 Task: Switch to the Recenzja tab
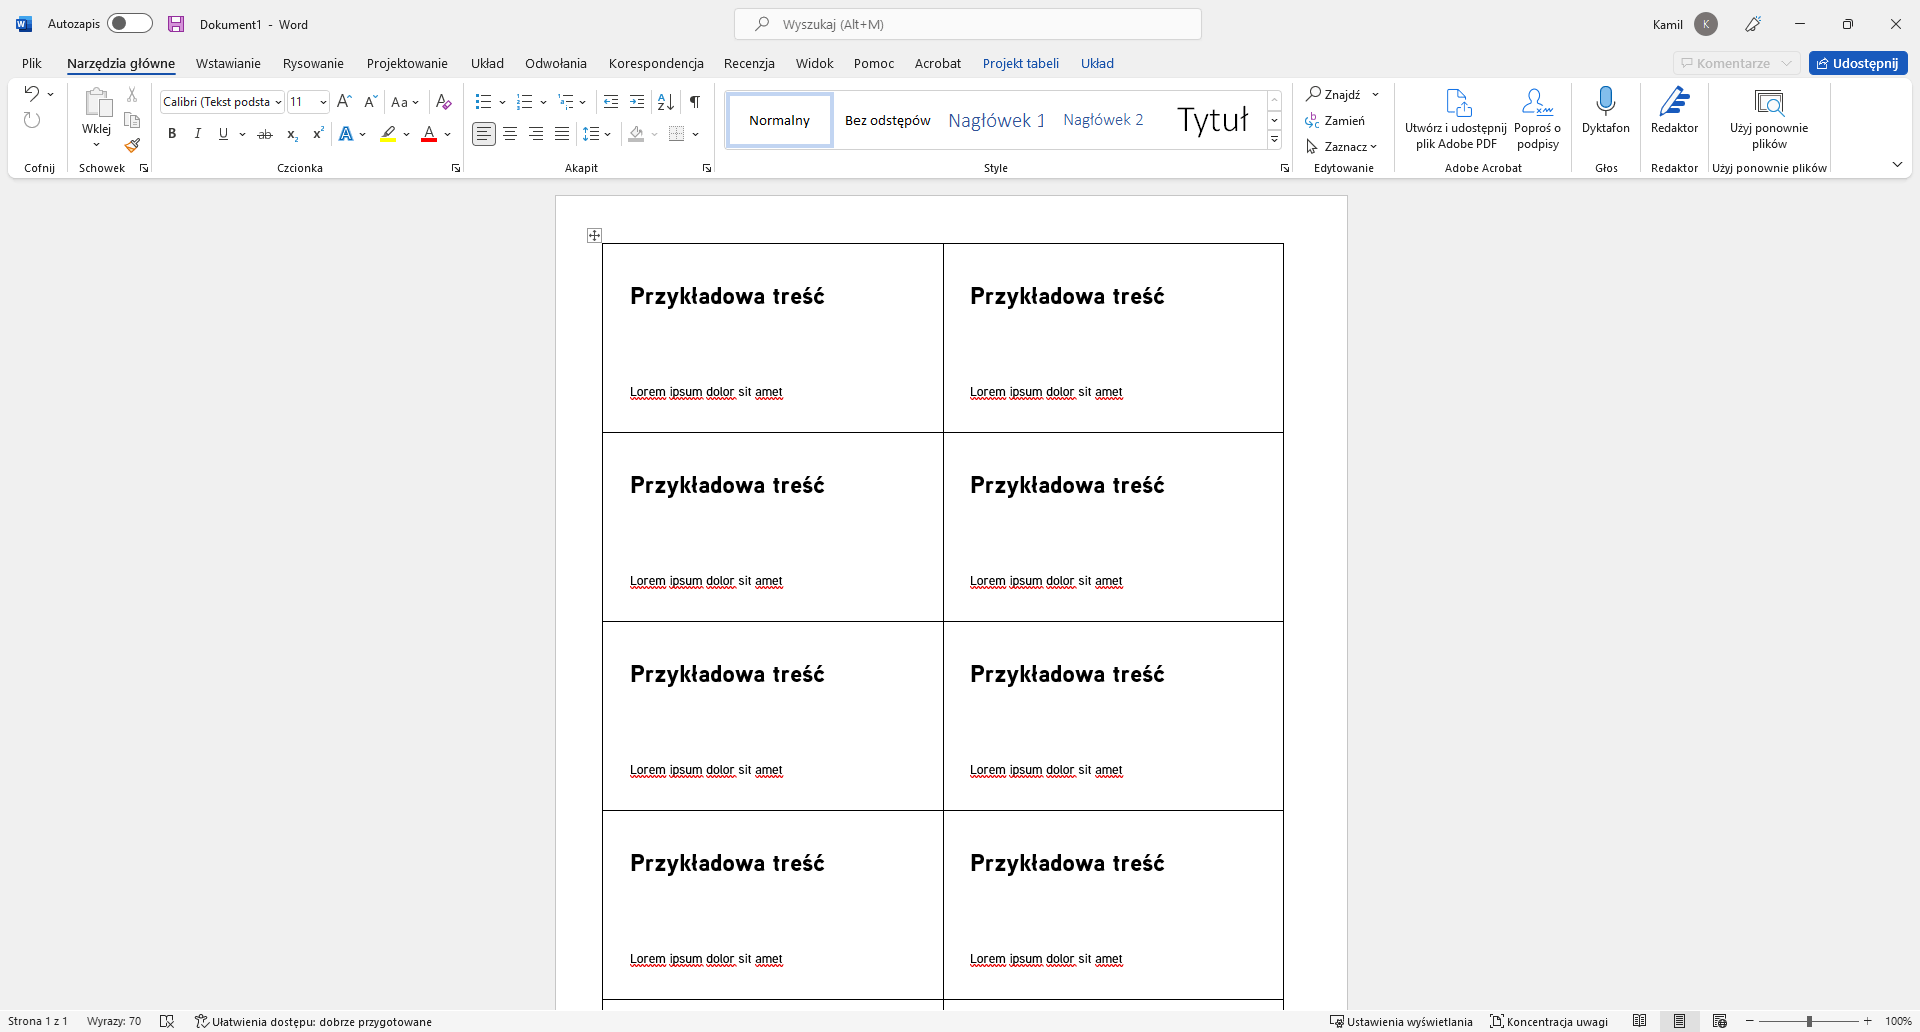coord(749,63)
